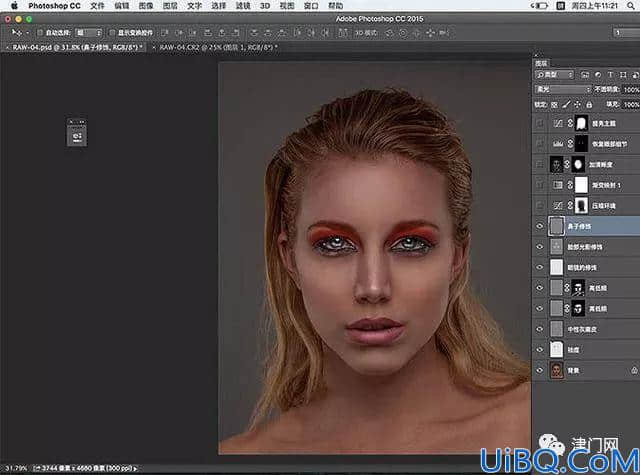Close the RAW-04.CR2 document tab
Viewport: 640px width, 475px height.
click(x=154, y=47)
